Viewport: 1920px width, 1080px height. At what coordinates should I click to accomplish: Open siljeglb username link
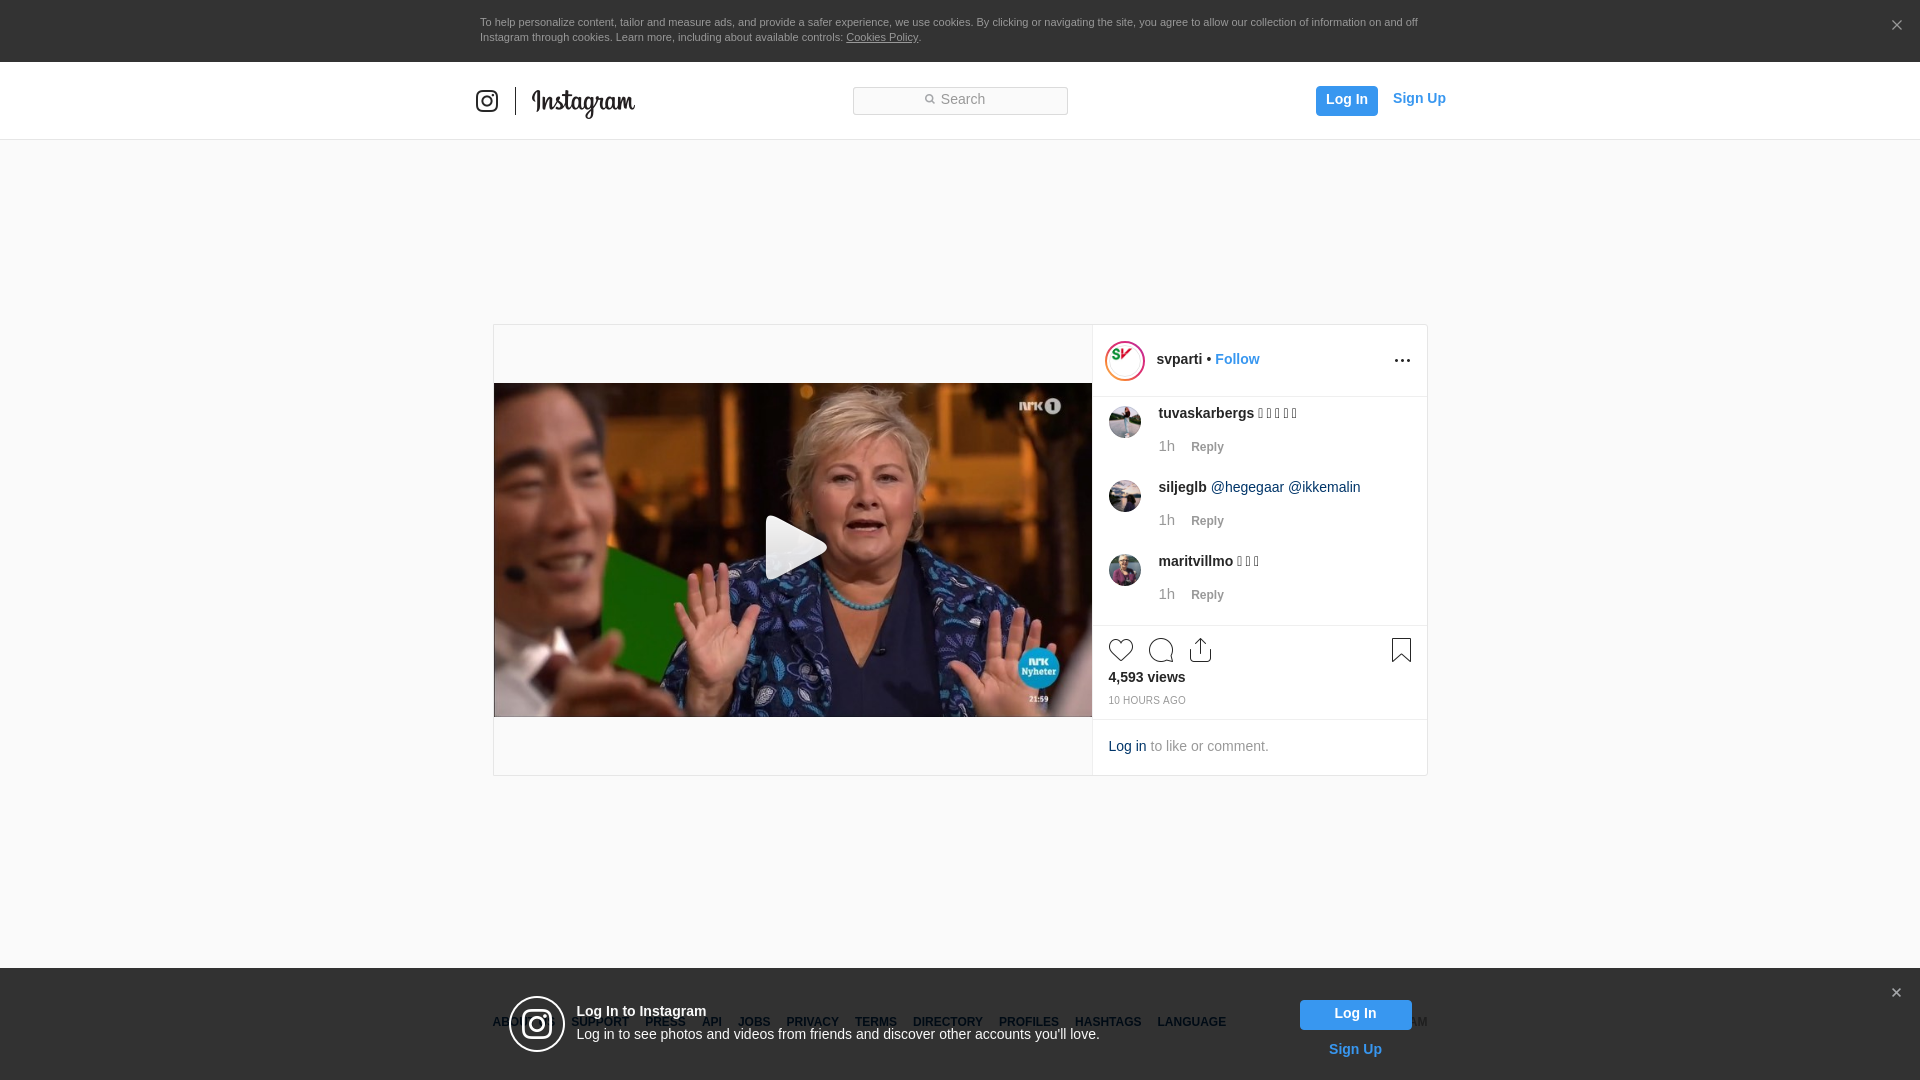pos(1182,488)
